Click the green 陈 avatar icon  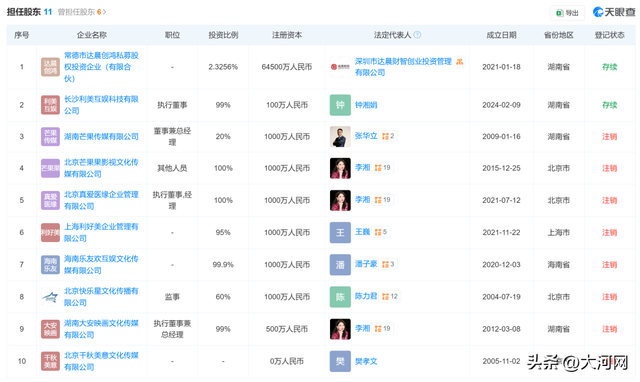pyautogui.click(x=340, y=297)
